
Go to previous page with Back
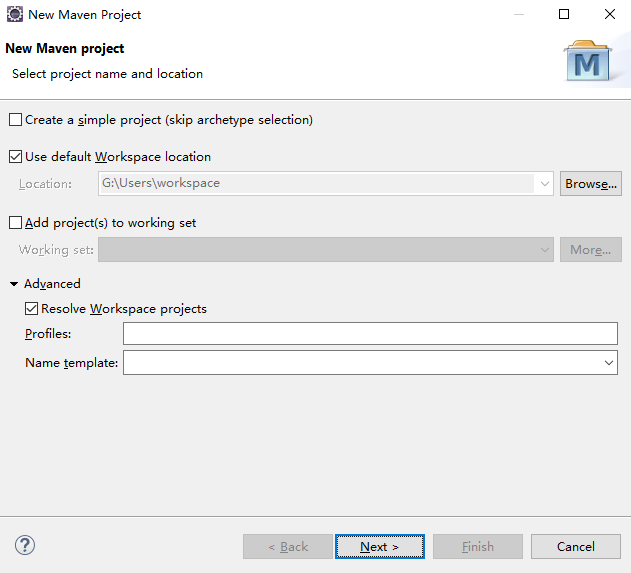coord(288,546)
